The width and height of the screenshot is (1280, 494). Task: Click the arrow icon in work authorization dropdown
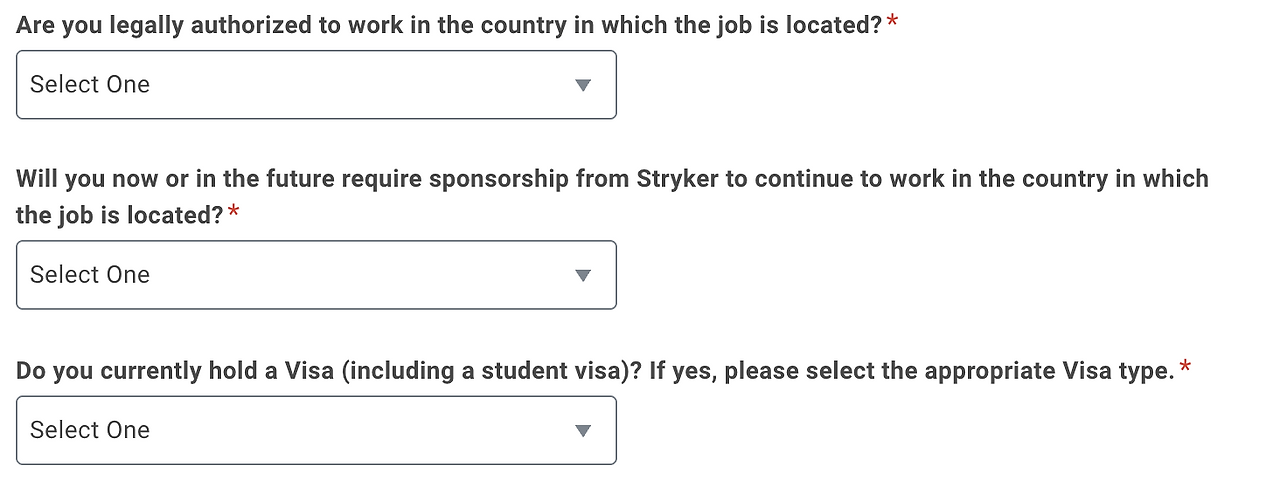584,85
